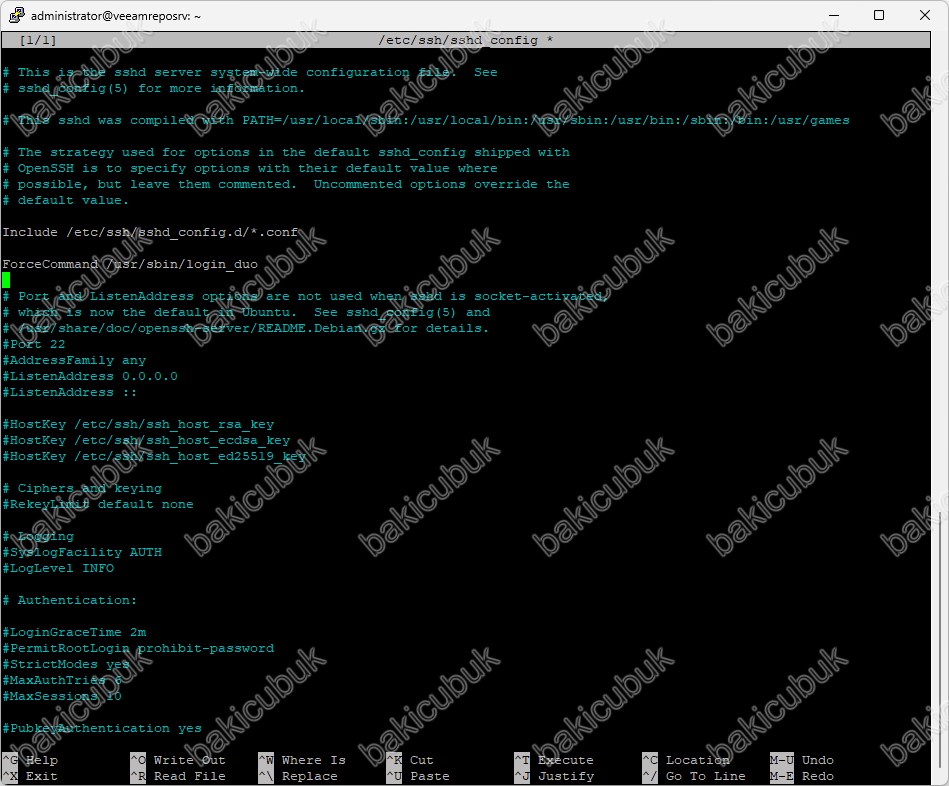Screen dimensions: 949x786
Task: Click the #ListenAddress 0.0.0.0 line
Action: pyautogui.click(x=90, y=376)
